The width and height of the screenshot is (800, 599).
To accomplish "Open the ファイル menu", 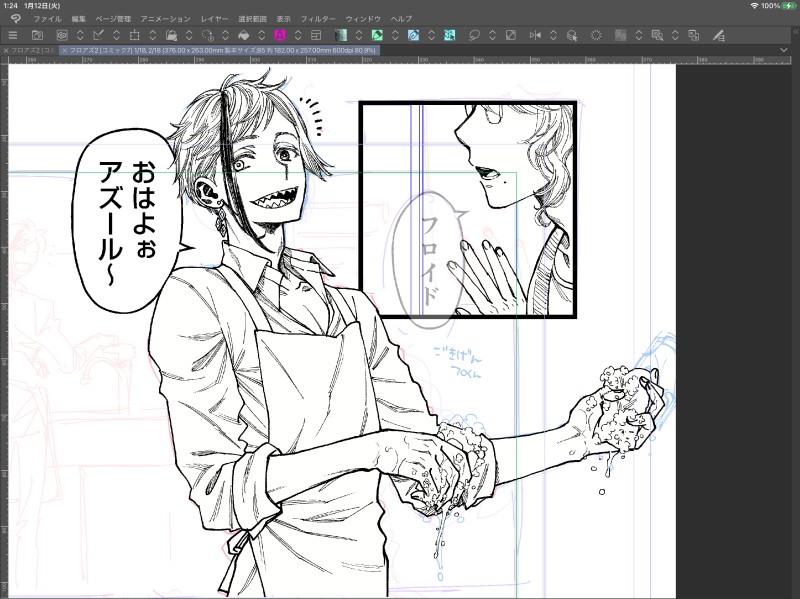I will click(47, 19).
